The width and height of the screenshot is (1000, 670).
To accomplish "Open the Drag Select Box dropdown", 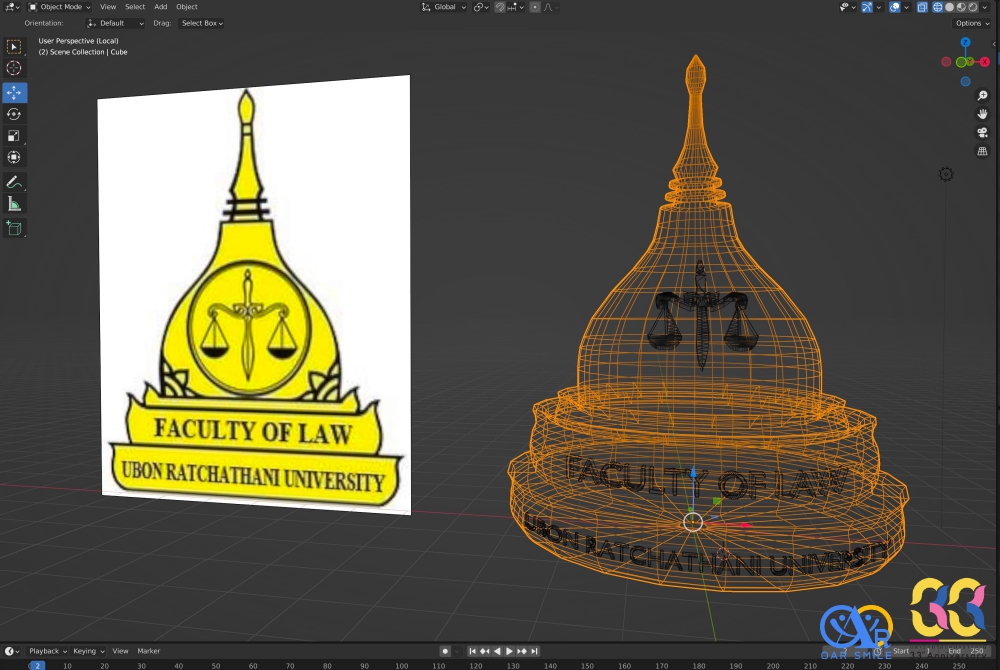I will tap(202, 23).
